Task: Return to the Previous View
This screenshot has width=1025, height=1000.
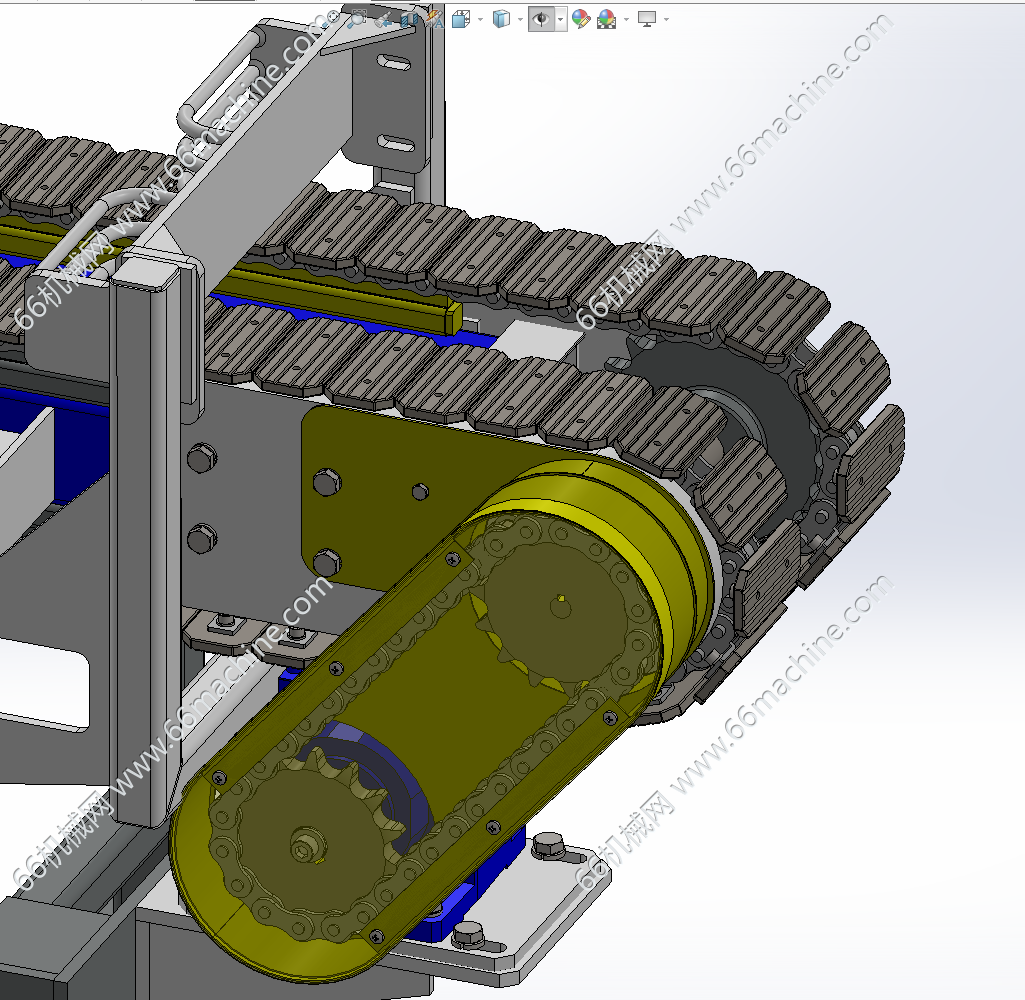Action: pos(383,19)
